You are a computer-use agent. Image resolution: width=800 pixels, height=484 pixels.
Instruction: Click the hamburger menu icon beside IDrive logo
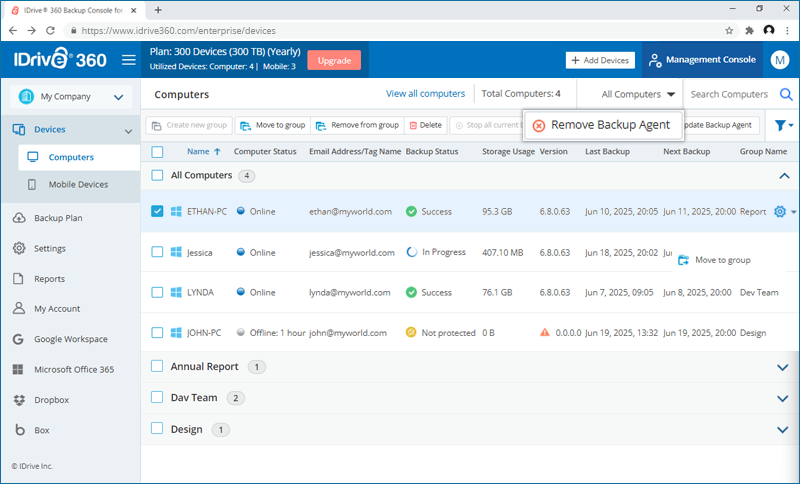128,60
